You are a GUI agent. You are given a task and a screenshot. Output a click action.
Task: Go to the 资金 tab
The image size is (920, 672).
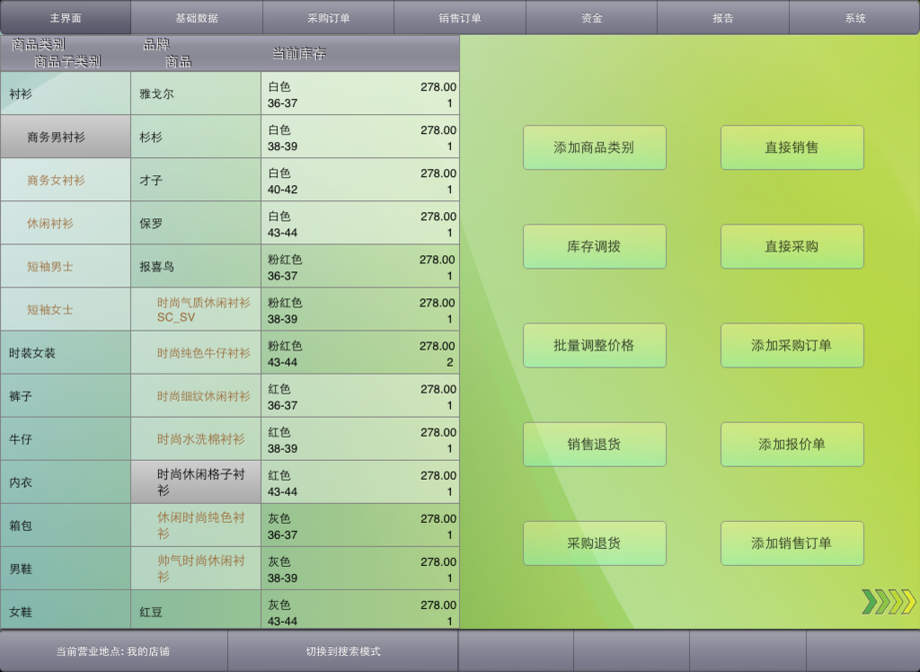point(591,18)
